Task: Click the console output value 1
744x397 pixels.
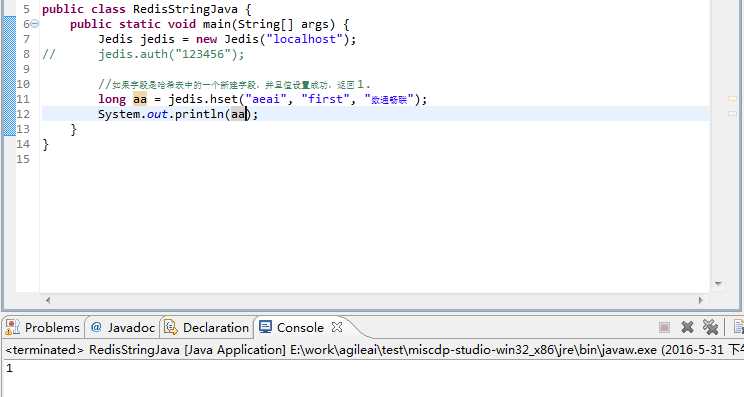Action: (9, 368)
